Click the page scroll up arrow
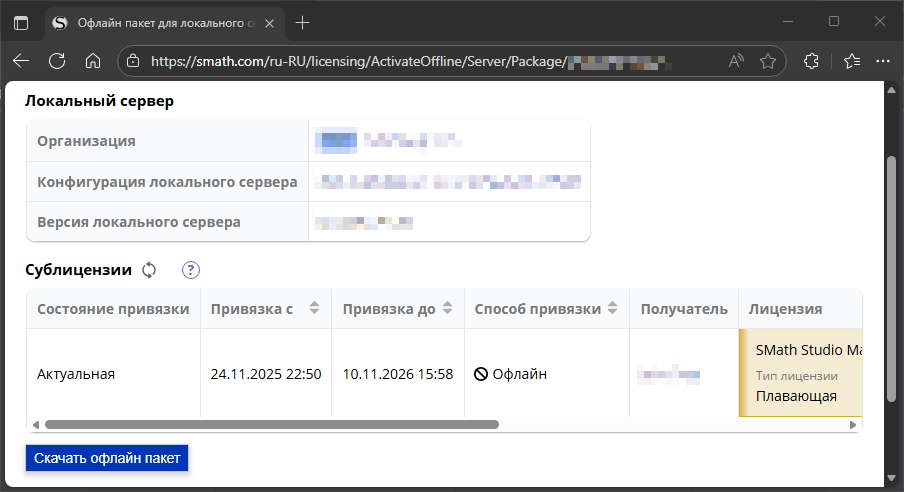Viewport: 904px width, 492px height. click(x=891, y=90)
